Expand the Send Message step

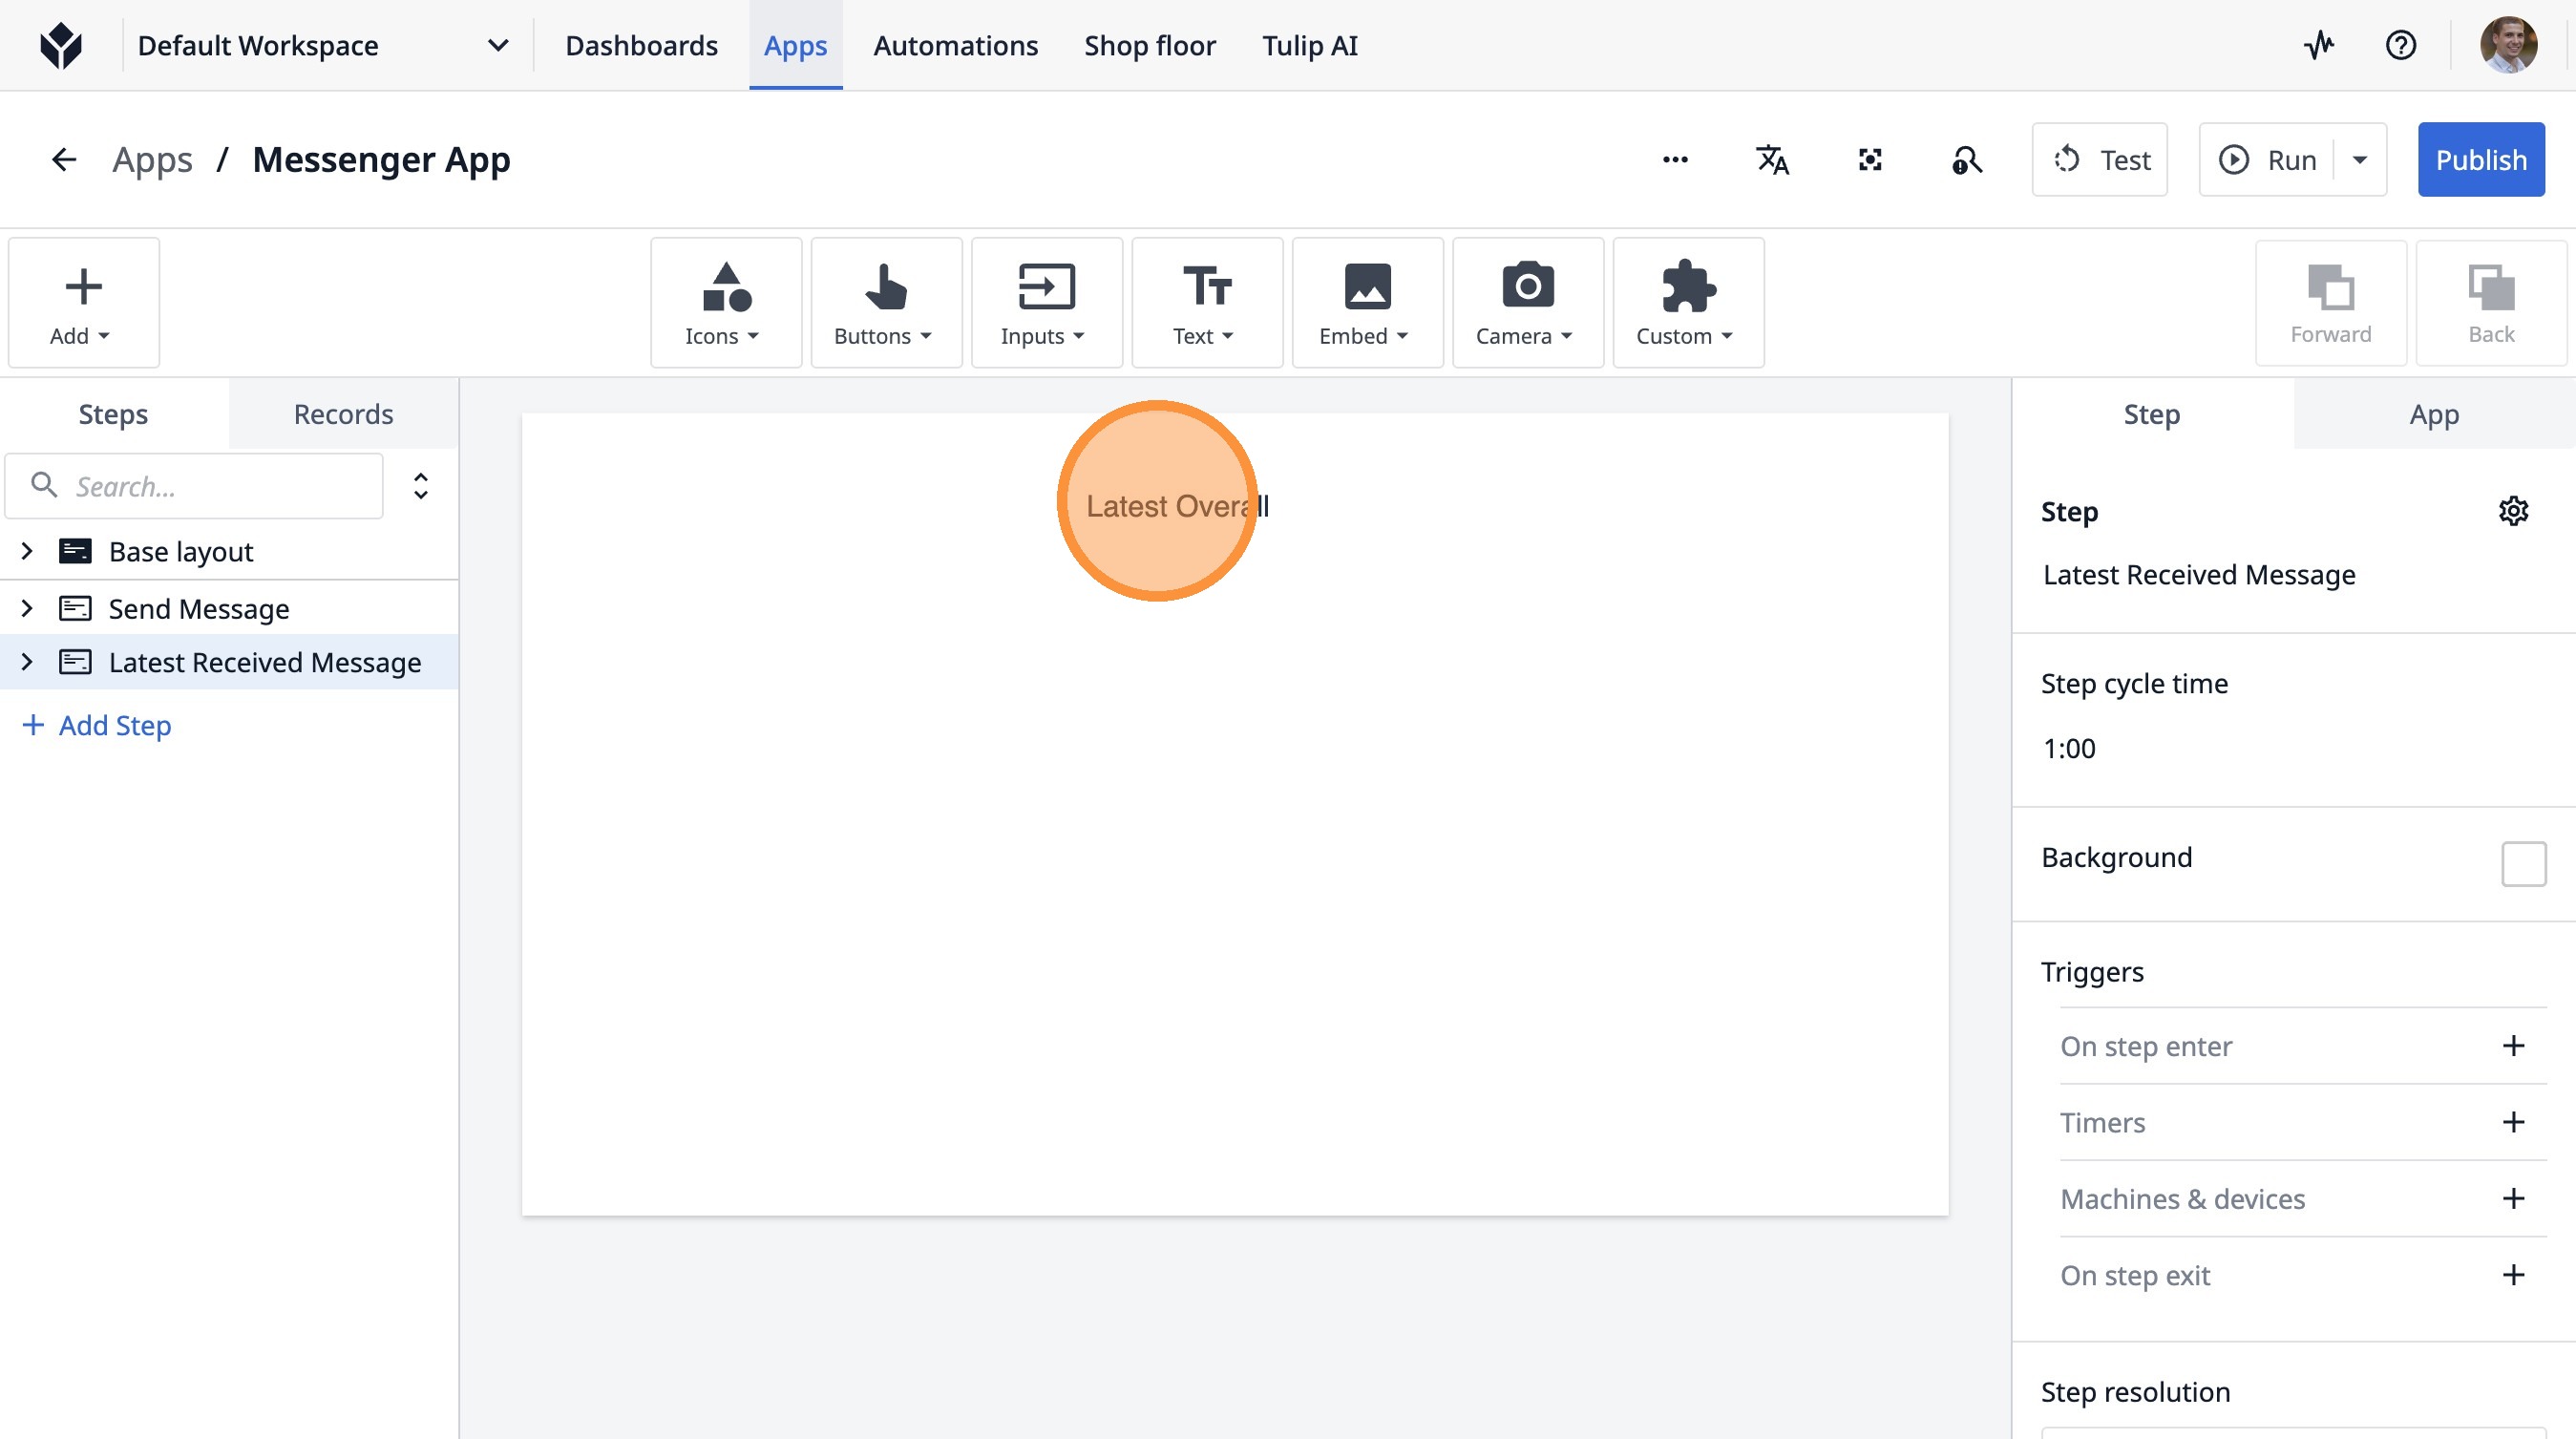27,608
